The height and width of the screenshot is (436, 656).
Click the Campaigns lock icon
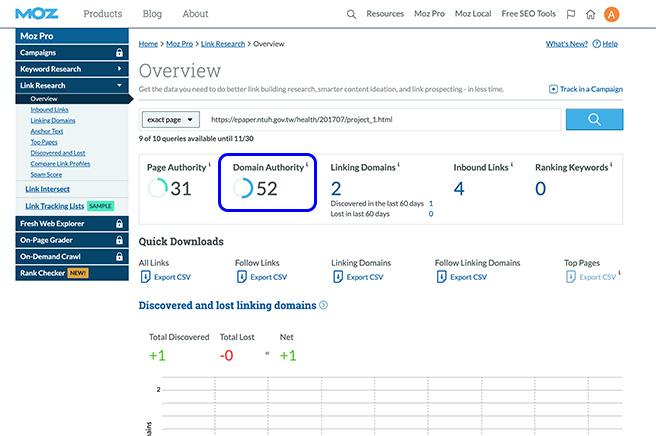click(119, 52)
